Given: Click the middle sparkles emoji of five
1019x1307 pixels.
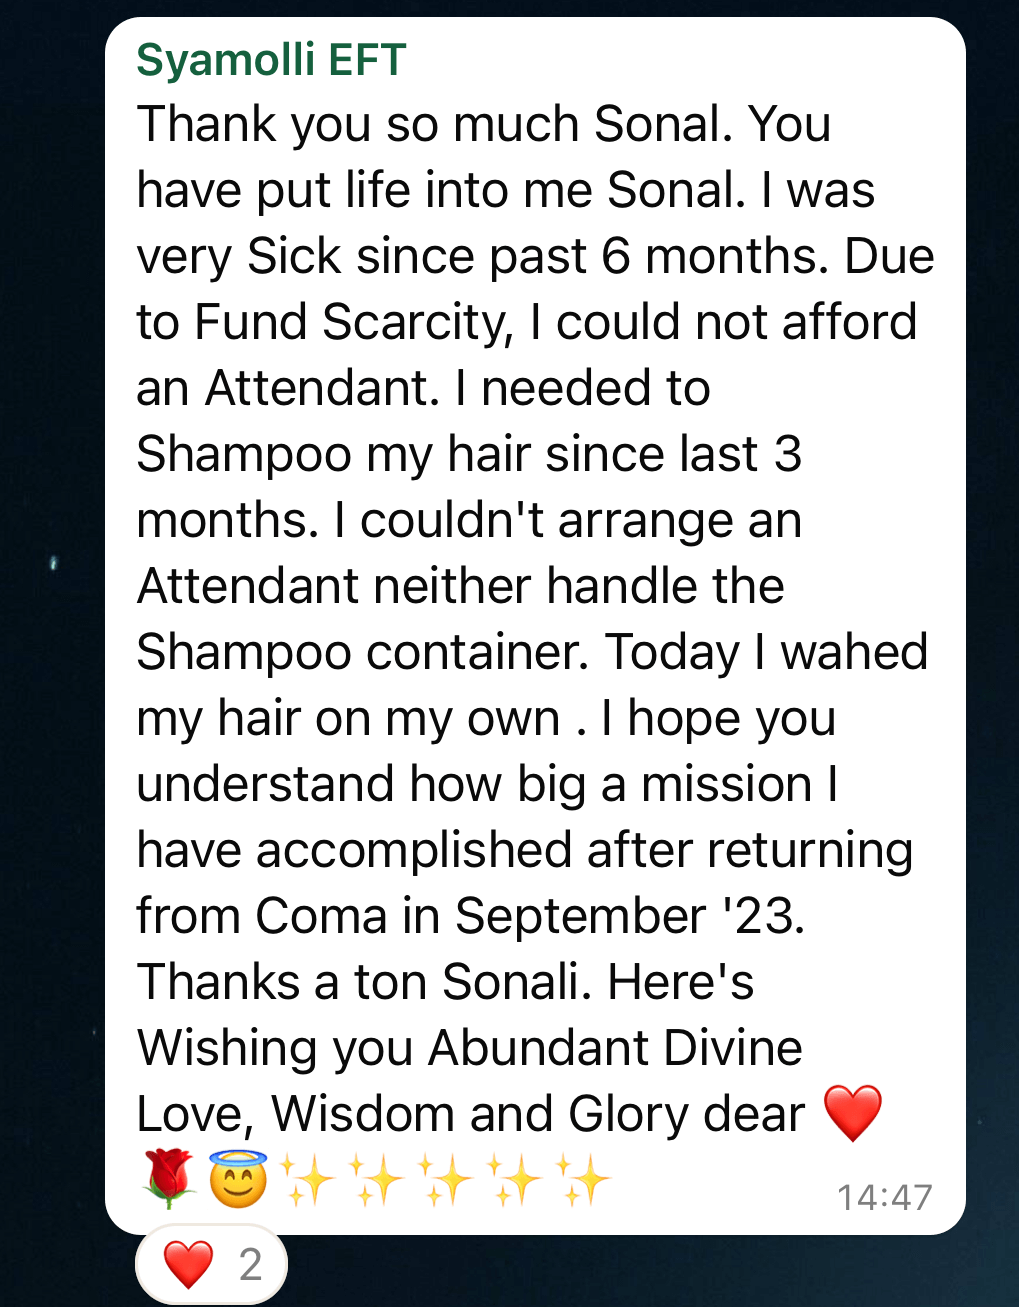Looking at the screenshot, I should pyautogui.click(x=445, y=1179).
